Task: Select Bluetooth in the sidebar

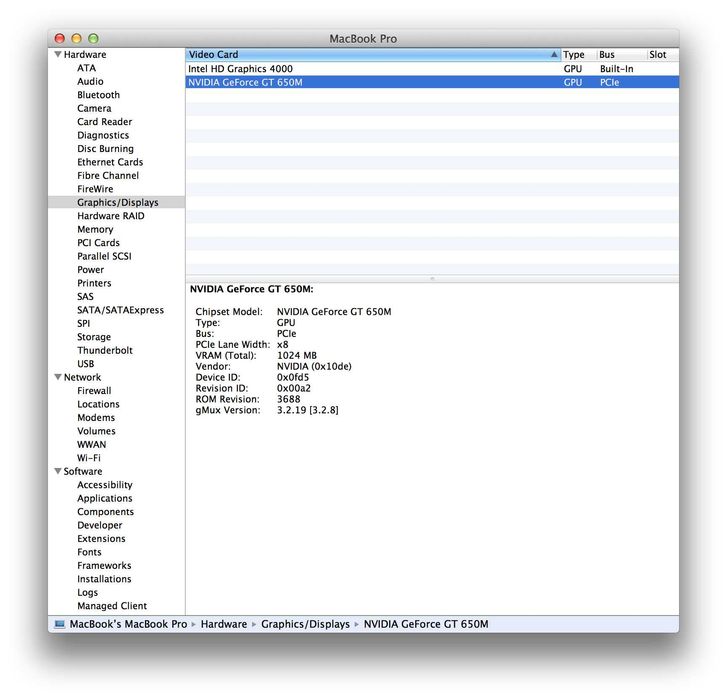Action: (98, 95)
